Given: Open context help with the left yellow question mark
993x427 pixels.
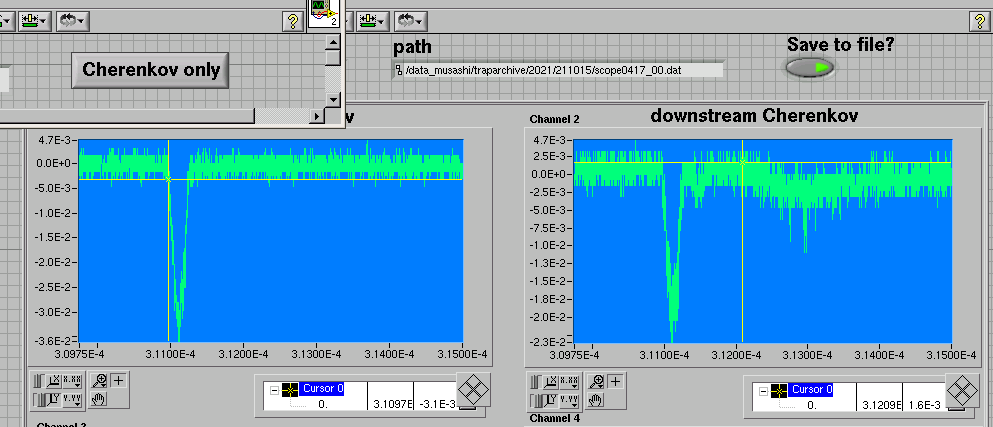Looking at the screenshot, I should 293,20.
